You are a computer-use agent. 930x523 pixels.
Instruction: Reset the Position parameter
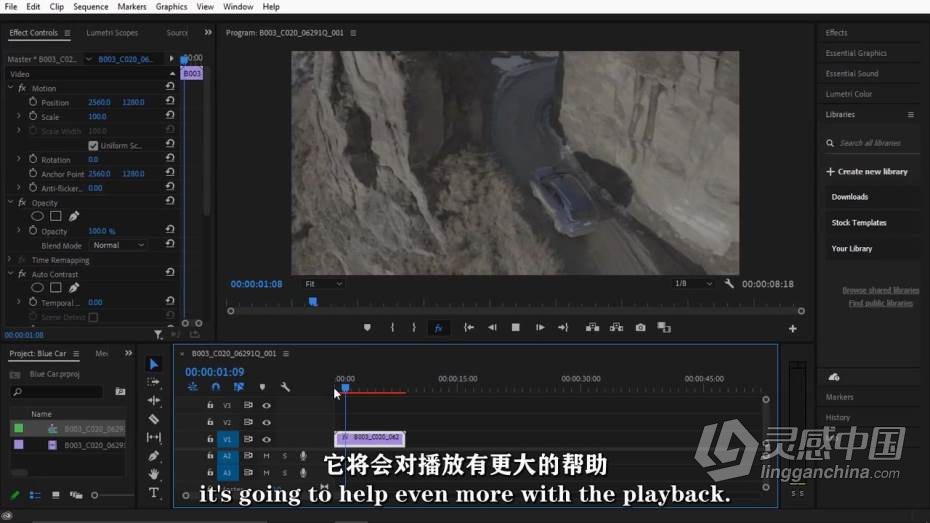click(170, 102)
